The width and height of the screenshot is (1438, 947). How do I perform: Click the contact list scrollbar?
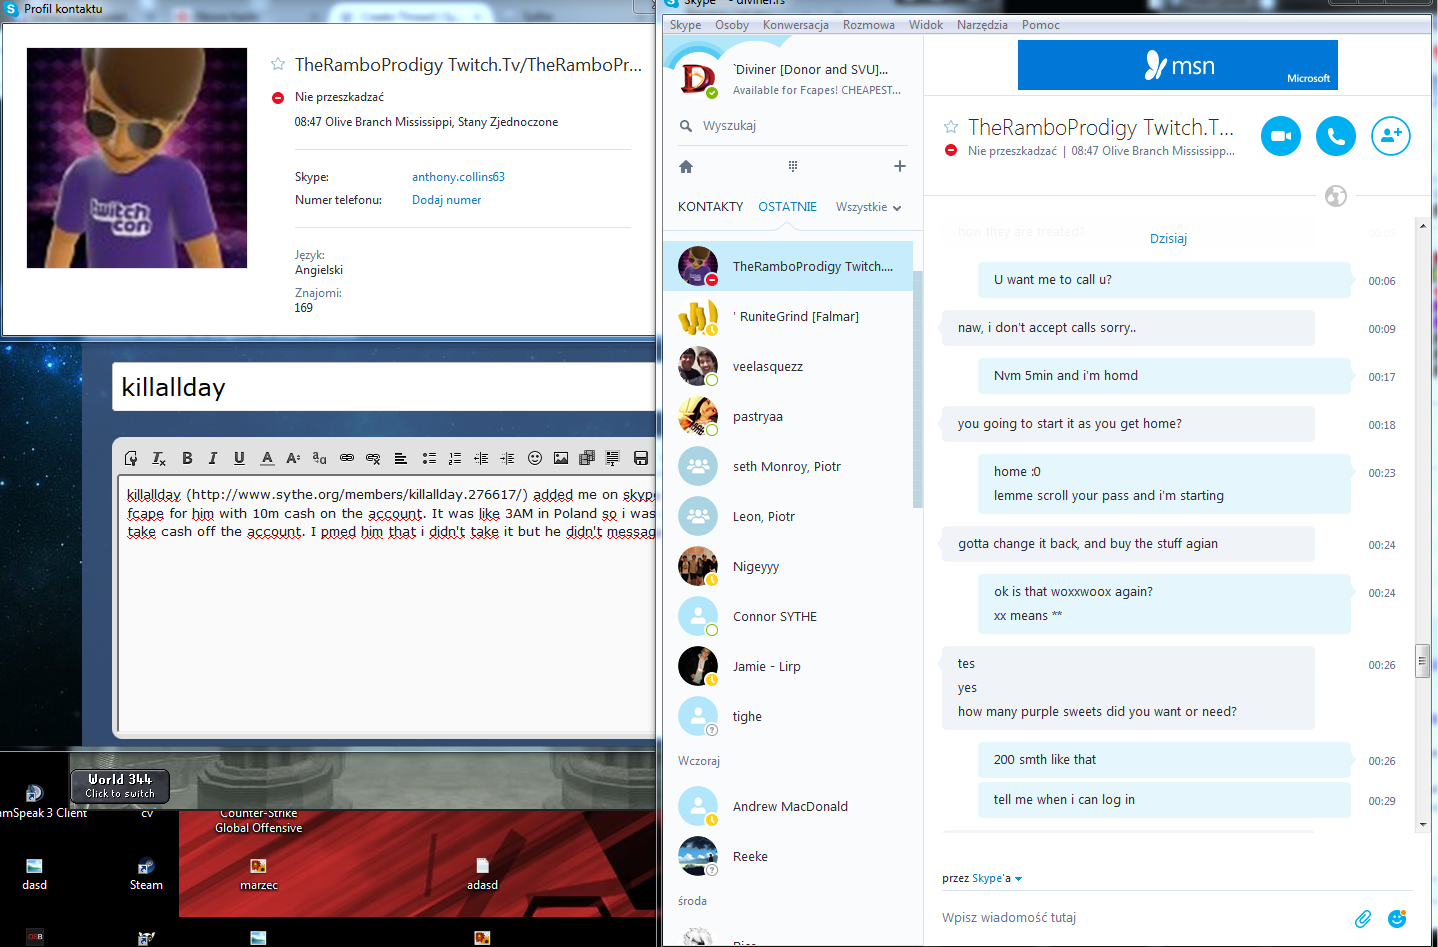(x=917, y=388)
